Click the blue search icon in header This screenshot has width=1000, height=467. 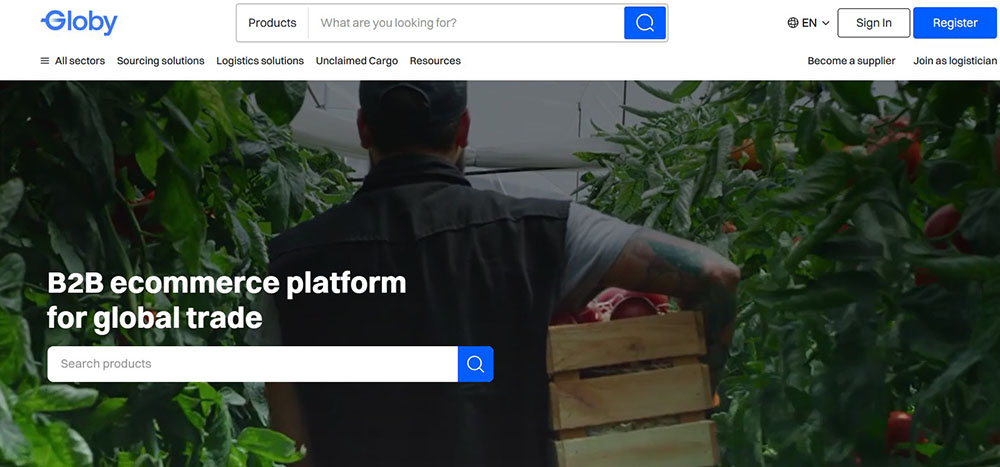click(x=645, y=23)
